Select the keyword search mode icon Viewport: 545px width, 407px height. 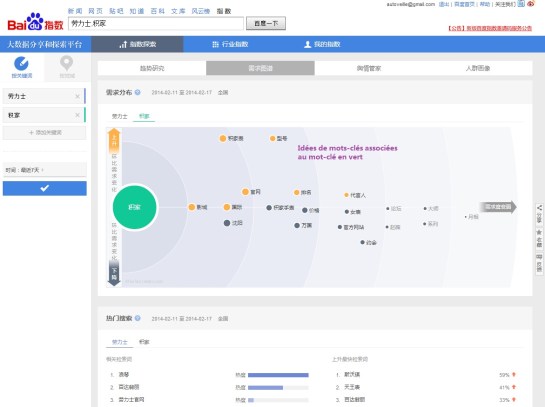(x=21, y=64)
